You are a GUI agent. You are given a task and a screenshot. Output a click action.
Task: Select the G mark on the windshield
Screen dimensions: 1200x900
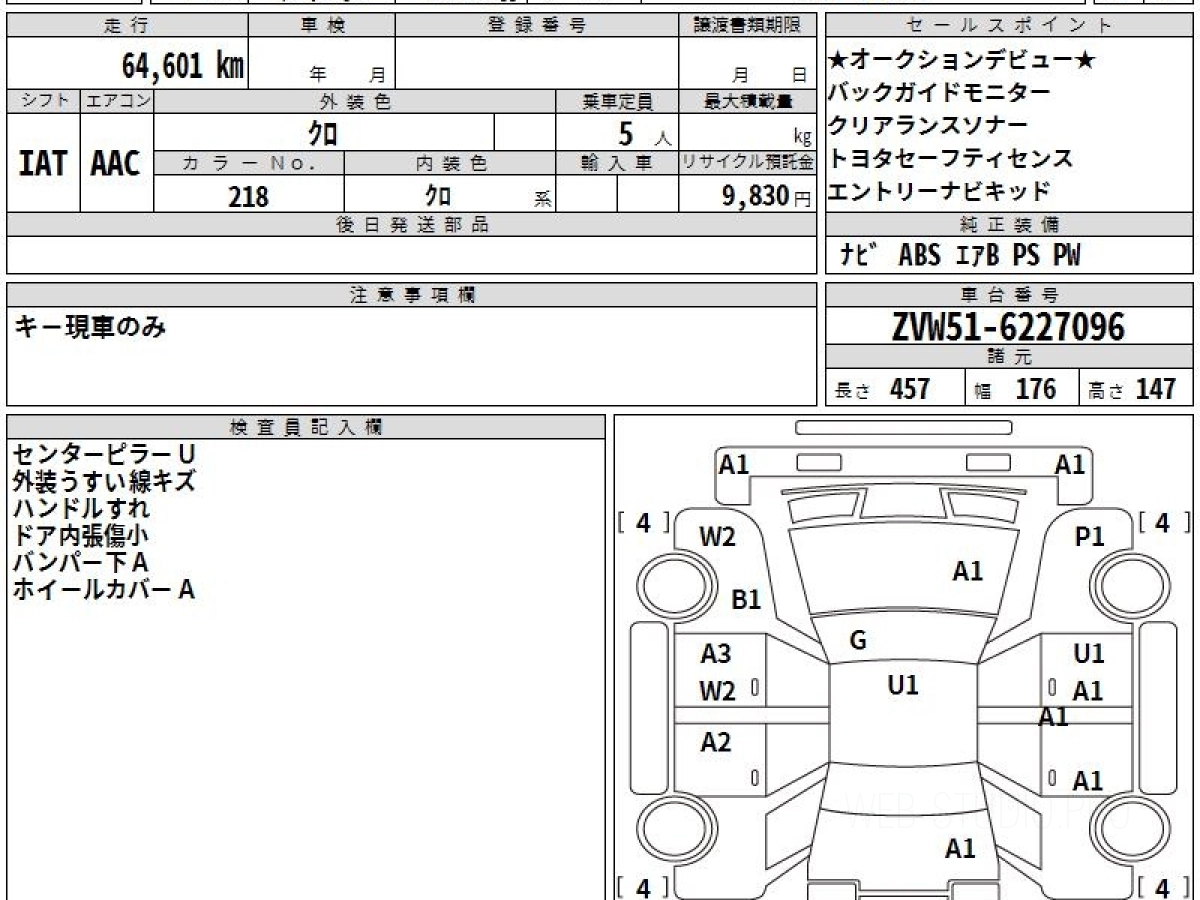click(x=857, y=641)
